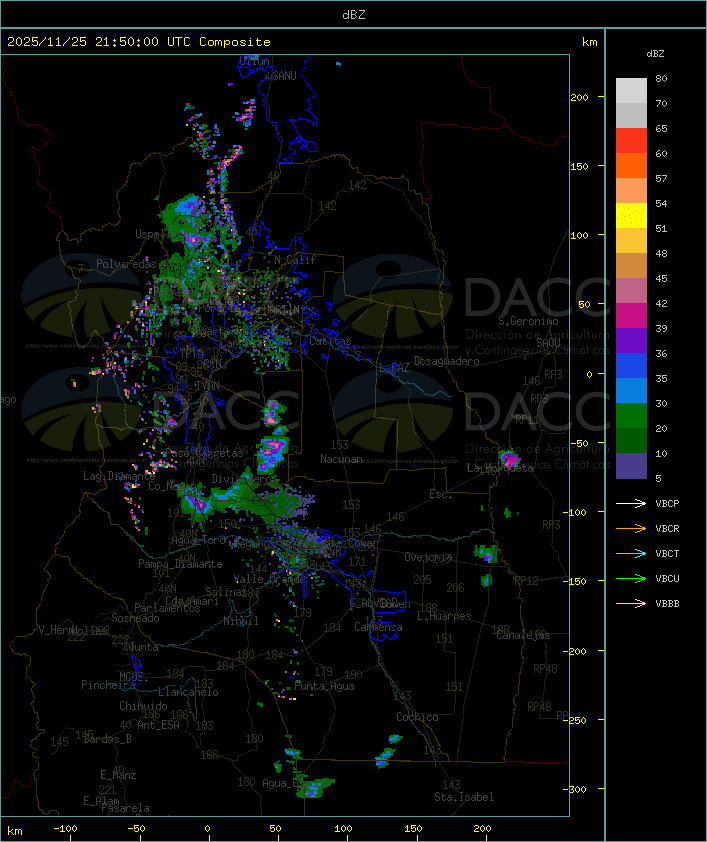
Task: Click the km unit label at top right
Action: [589, 42]
